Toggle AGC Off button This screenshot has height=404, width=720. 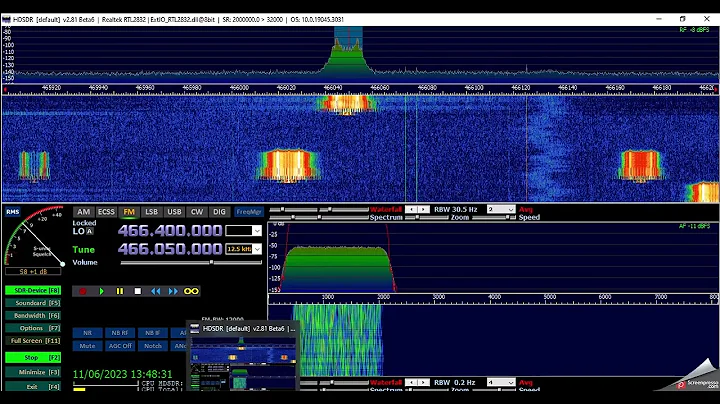(x=120, y=346)
